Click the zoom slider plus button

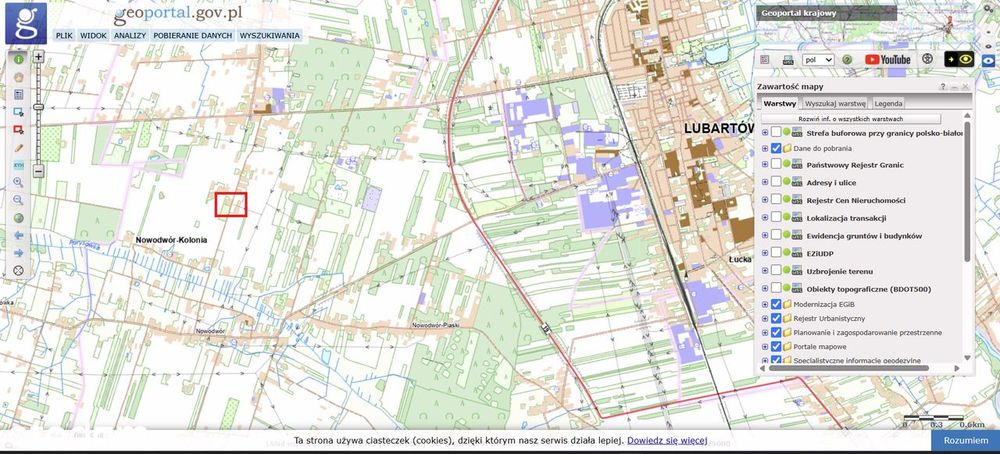38,57
